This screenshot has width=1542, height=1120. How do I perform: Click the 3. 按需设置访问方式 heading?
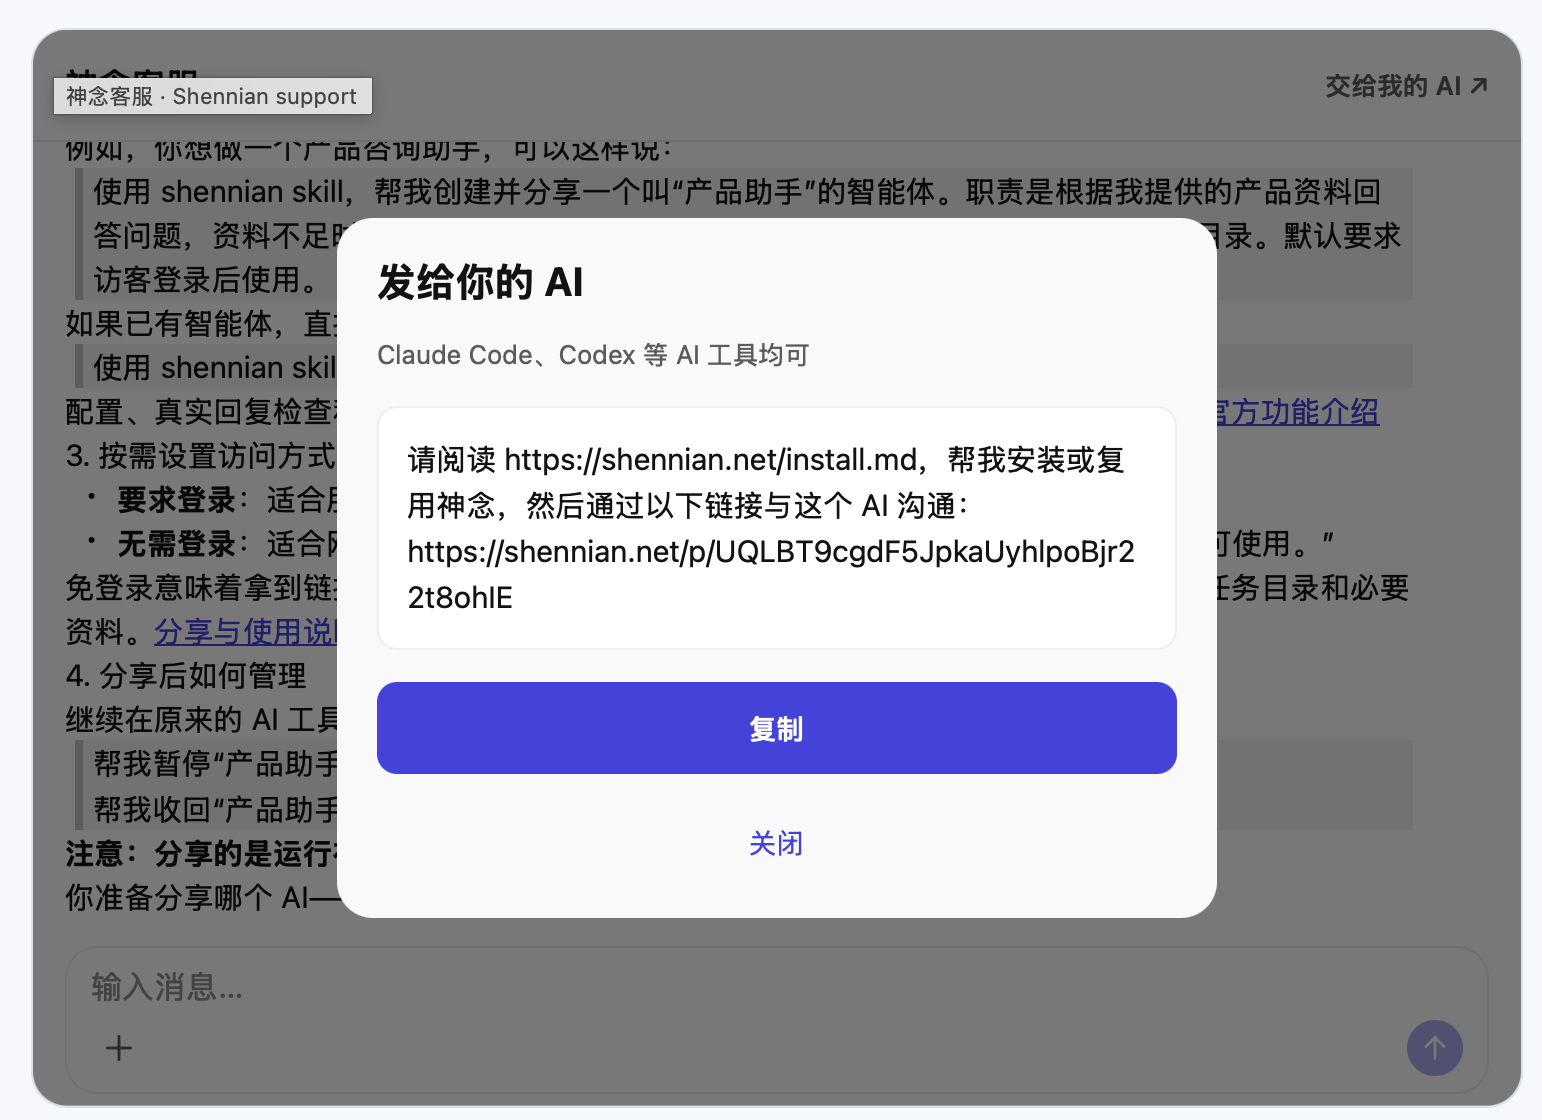point(201,456)
